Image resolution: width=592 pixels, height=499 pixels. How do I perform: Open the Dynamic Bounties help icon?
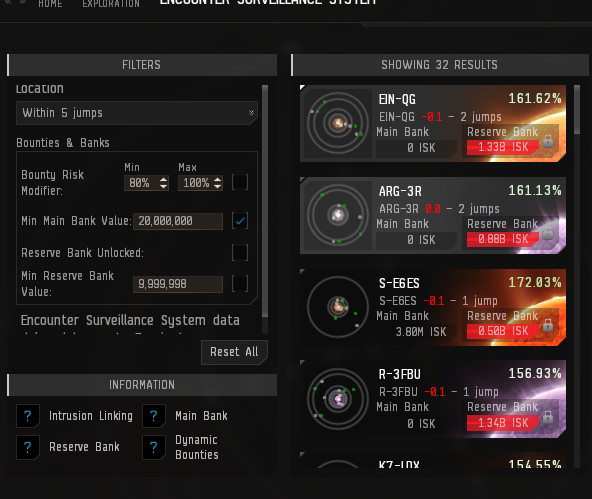pos(154,447)
